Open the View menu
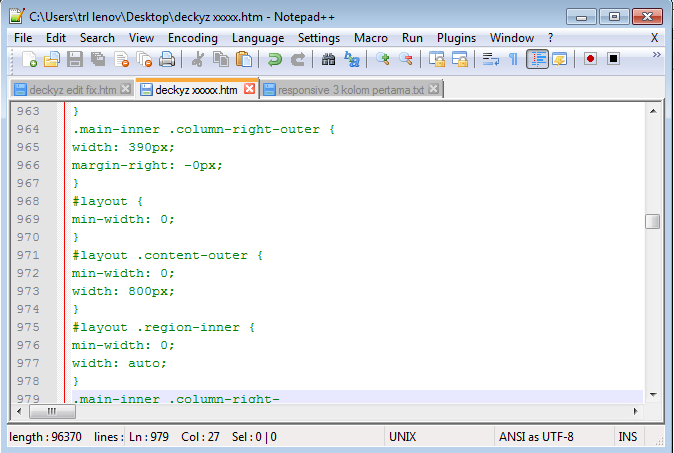Screen dimensions: 674x453 pyautogui.click(x=141, y=38)
